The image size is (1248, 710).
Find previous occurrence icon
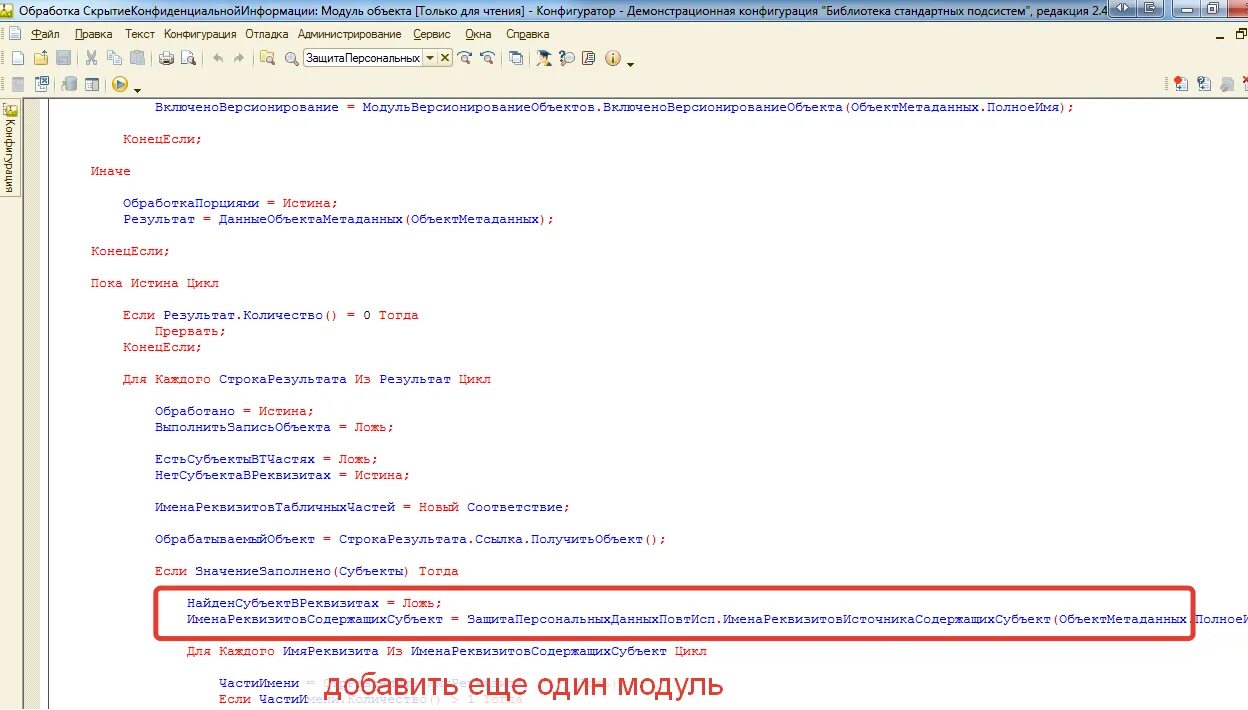click(487, 58)
